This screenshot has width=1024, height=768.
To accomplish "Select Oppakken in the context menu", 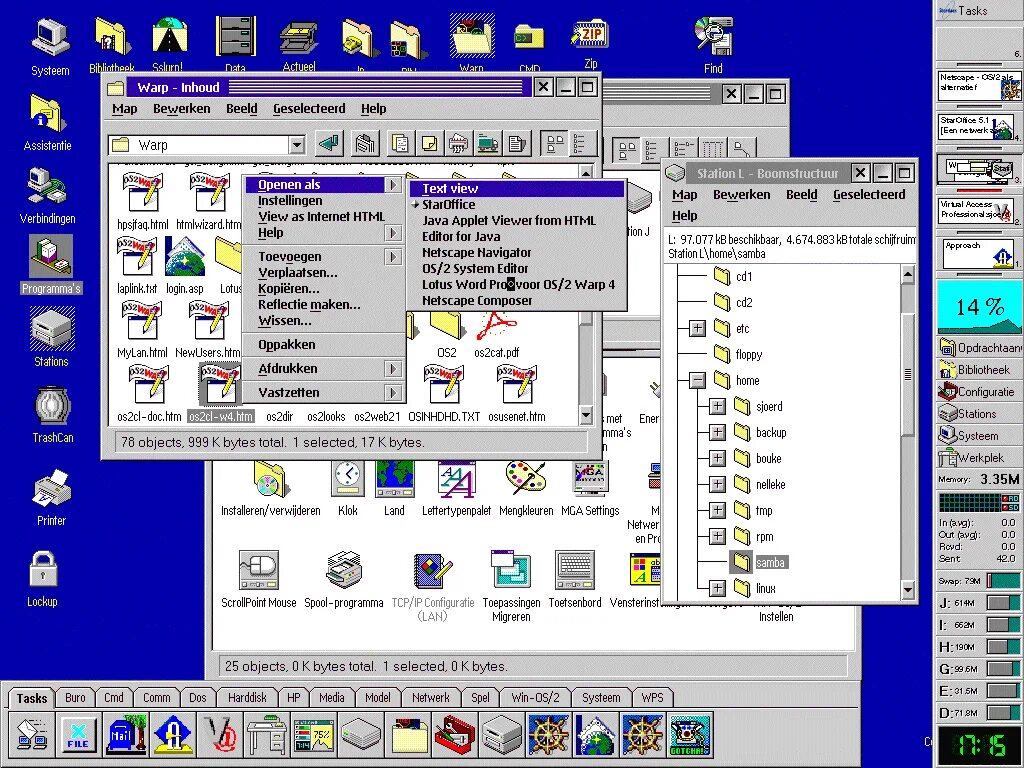I will (324, 345).
